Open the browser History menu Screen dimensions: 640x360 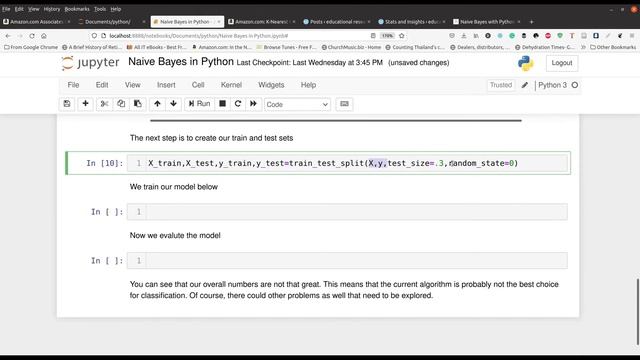pyautogui.click(x=51, y=9)
